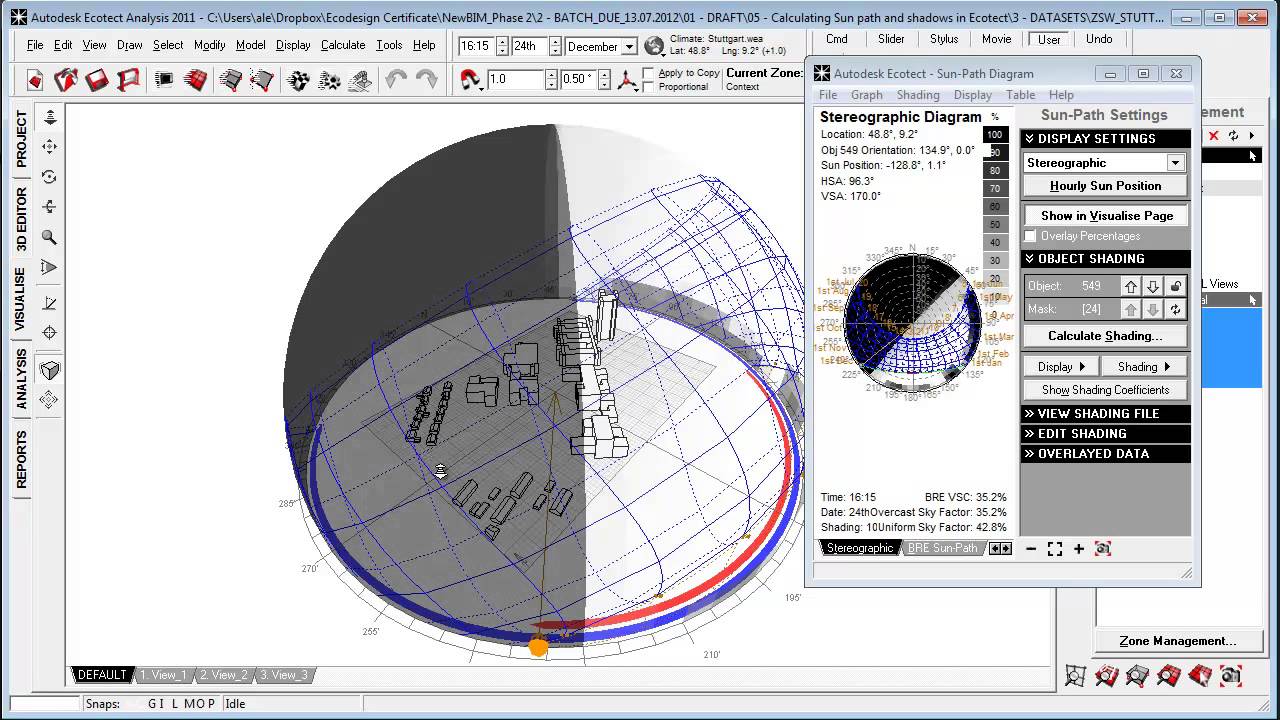
Task: Expand the VIEW SHADING FILE section
Action: [1105, 414]
